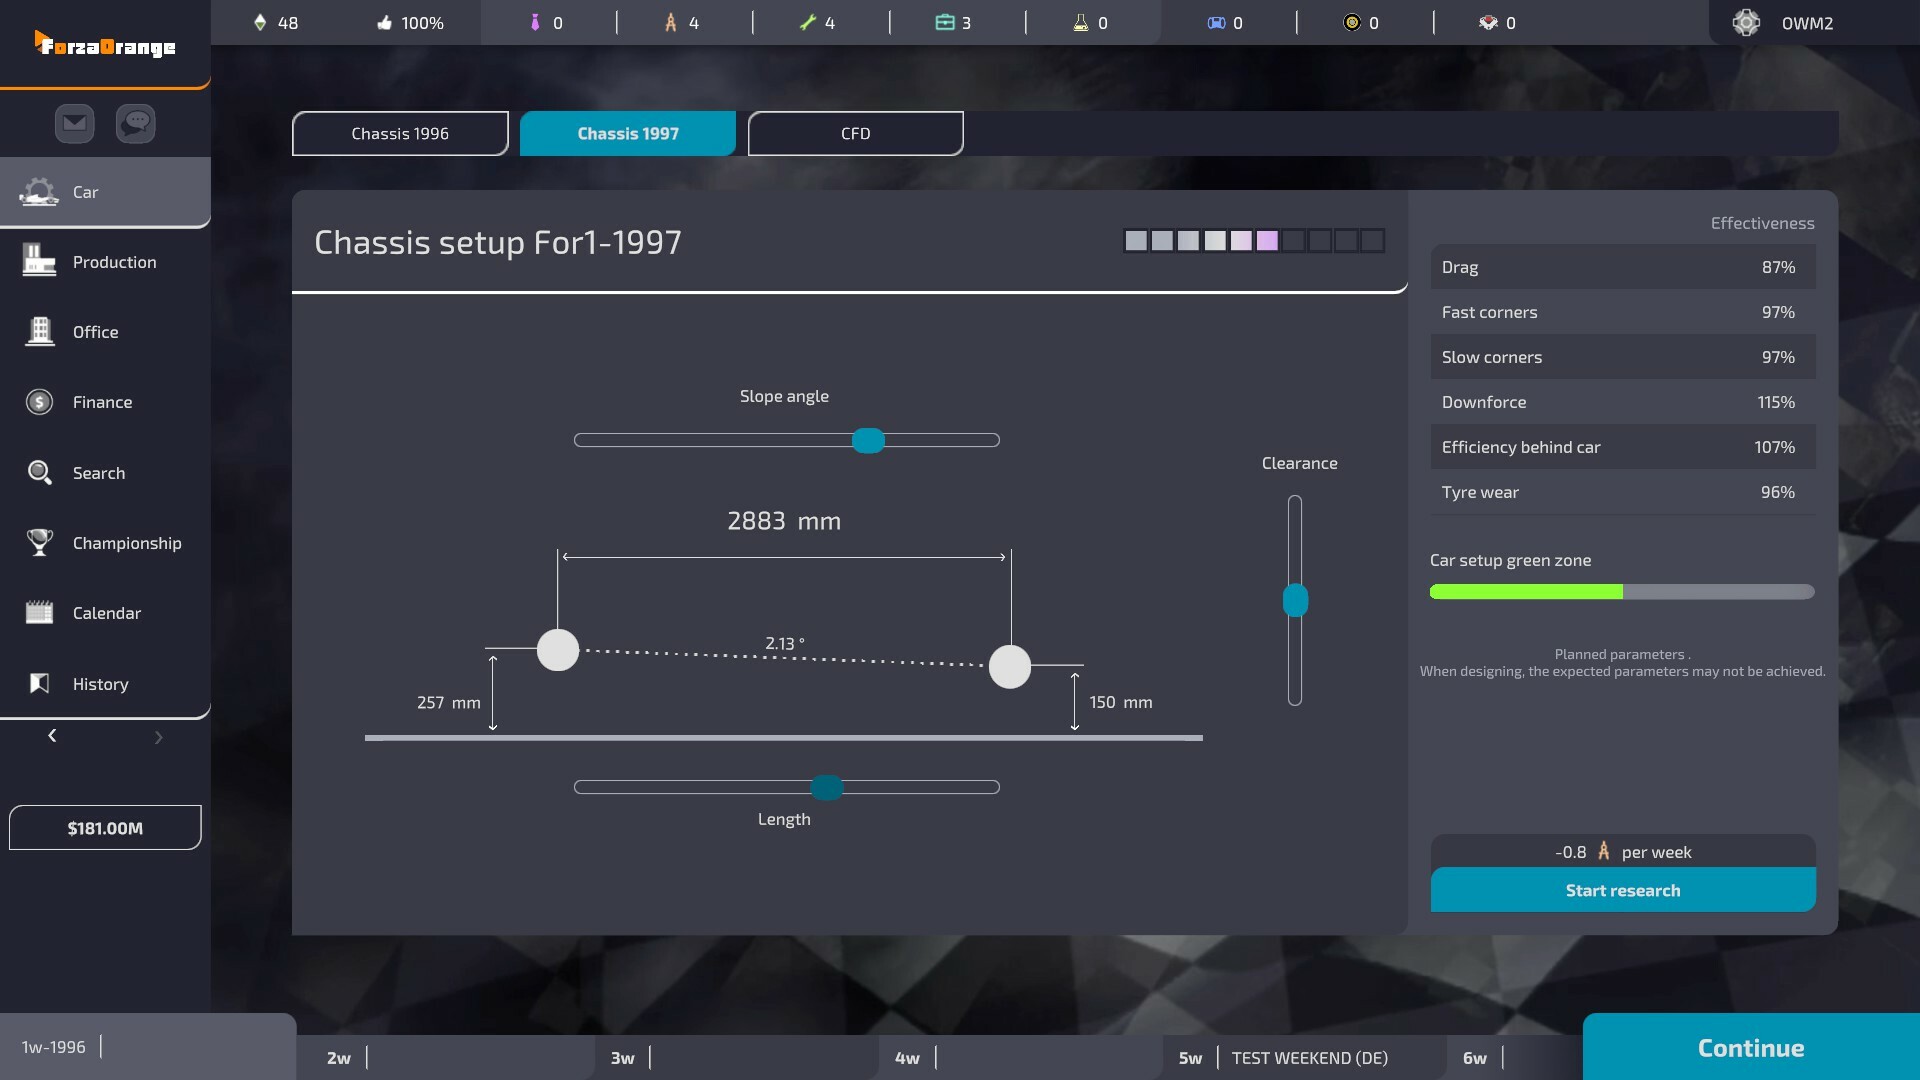This screenshot has height=1080, width=1920.
Task: Open the Championship trophy icon
Action: point(38,542)
